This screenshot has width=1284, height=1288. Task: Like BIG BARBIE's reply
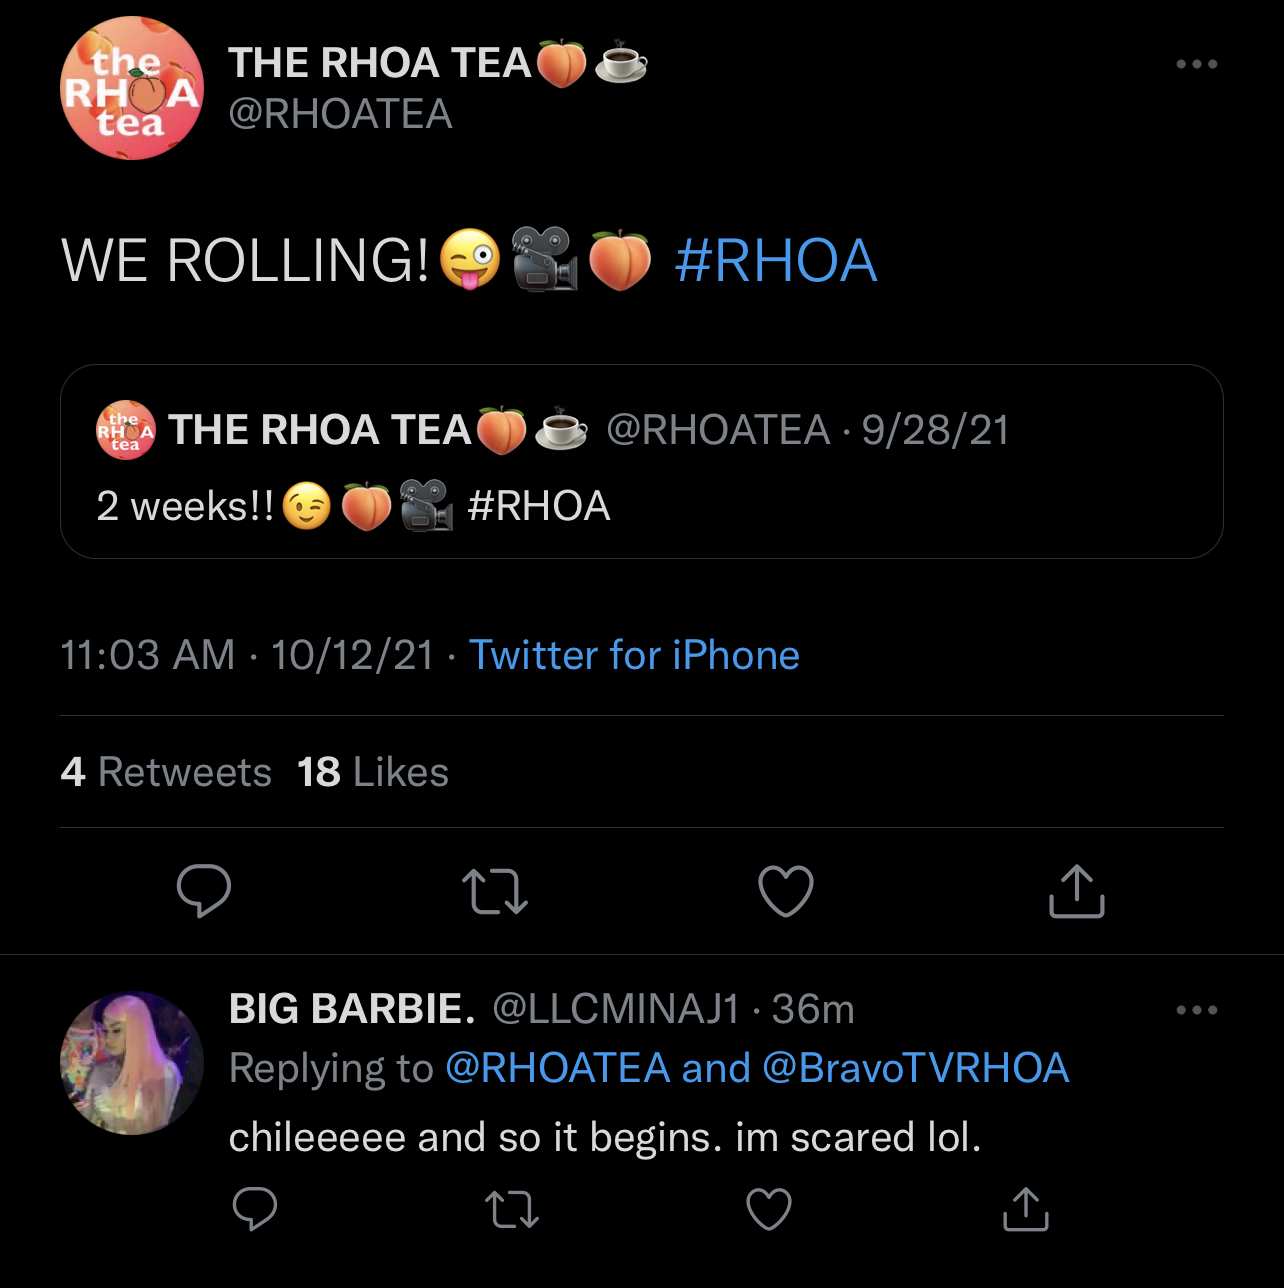point(769,1209)
